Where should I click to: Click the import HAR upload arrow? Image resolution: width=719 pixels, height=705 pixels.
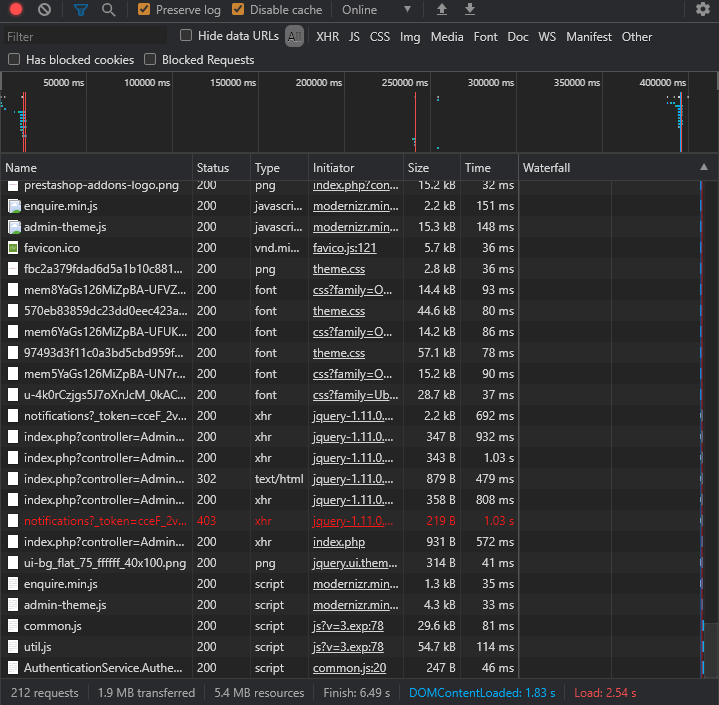tap(442, 10)
